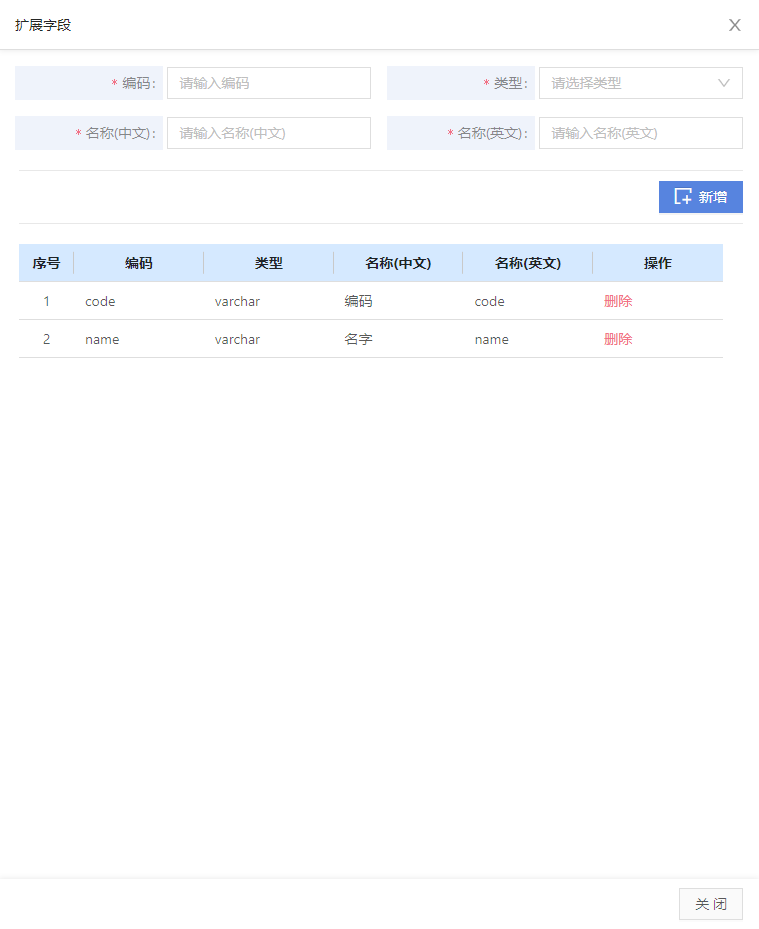
Task: Click the 类型 column header
Action: click(x=268, y=263)
